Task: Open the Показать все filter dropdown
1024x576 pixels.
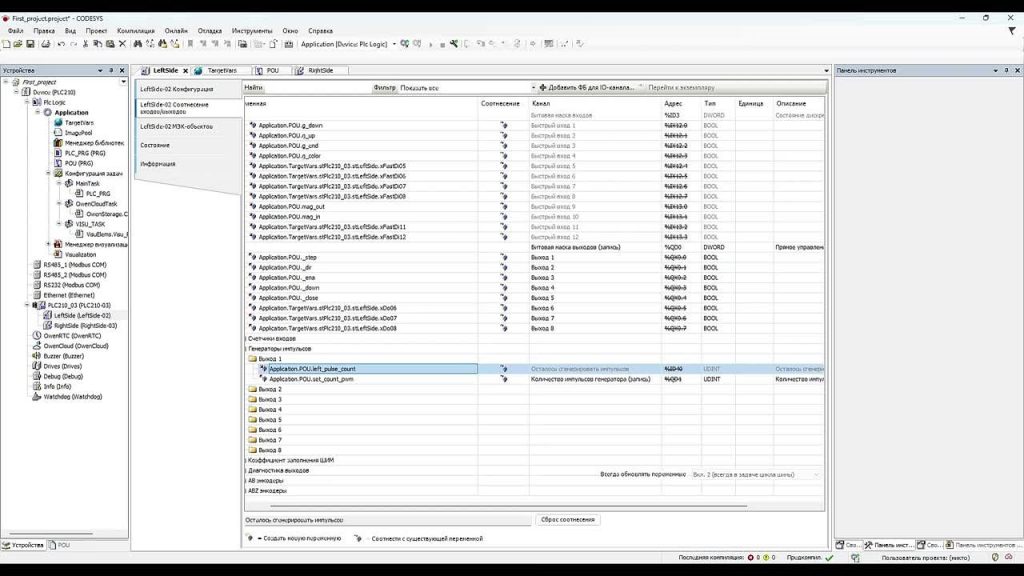Action: click(x=467, y=88)
